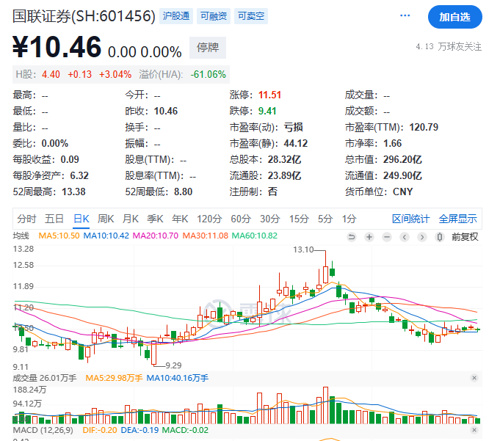Click stock title 国联证券(SH:601456)
The height and width of the screenshot is (441, 500).
[x=84, y=16]
